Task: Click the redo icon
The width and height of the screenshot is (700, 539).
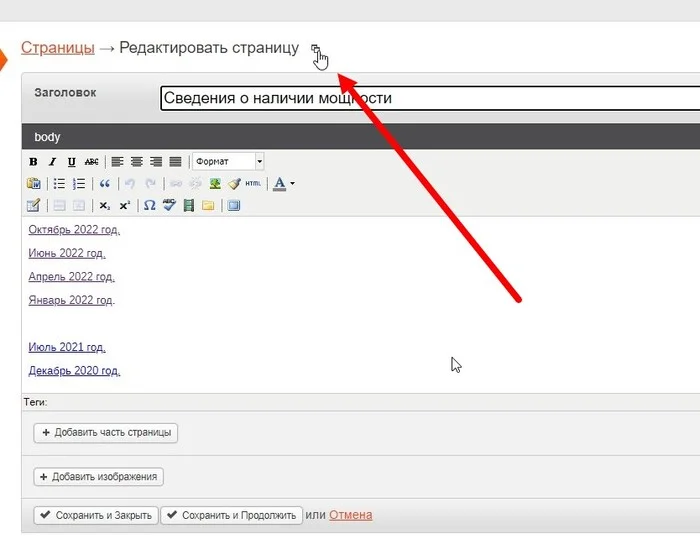Action: [x=150, y=184]
